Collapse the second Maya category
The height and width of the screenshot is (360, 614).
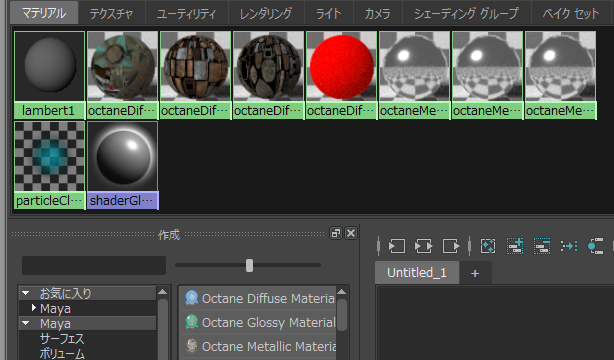(26, 323)
